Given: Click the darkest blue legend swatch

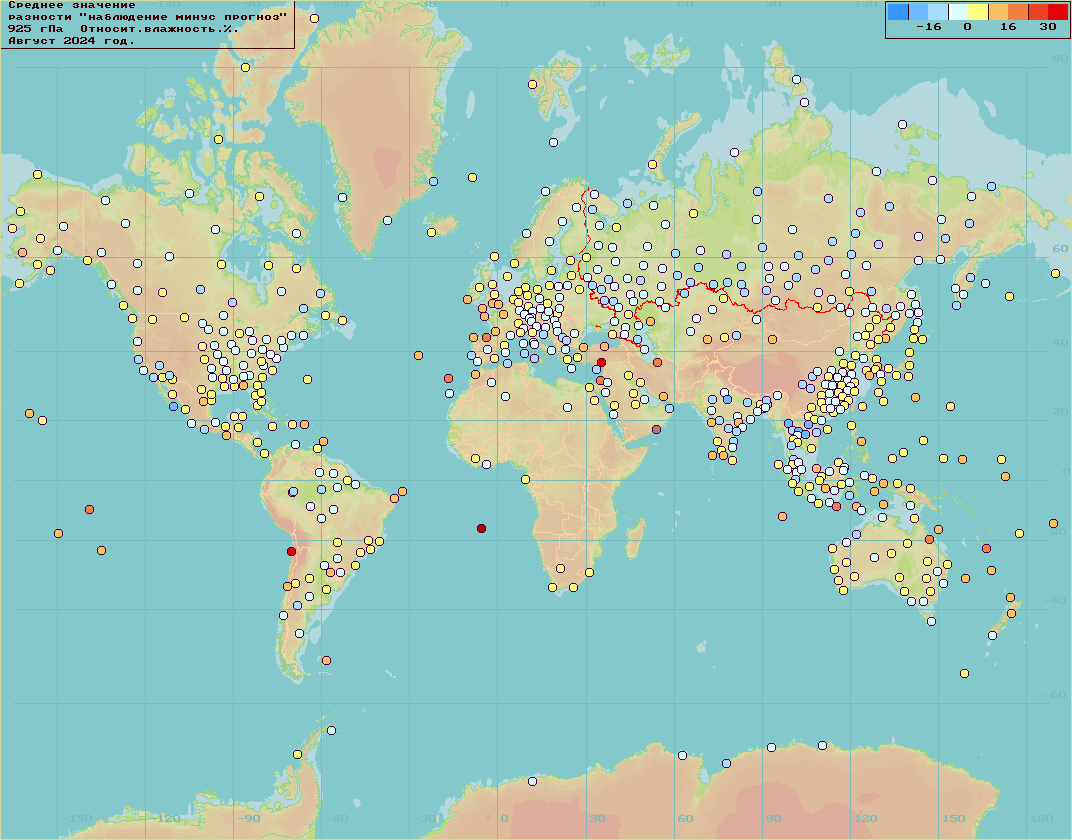Looking at the screenshot, I should coord(898,12).
